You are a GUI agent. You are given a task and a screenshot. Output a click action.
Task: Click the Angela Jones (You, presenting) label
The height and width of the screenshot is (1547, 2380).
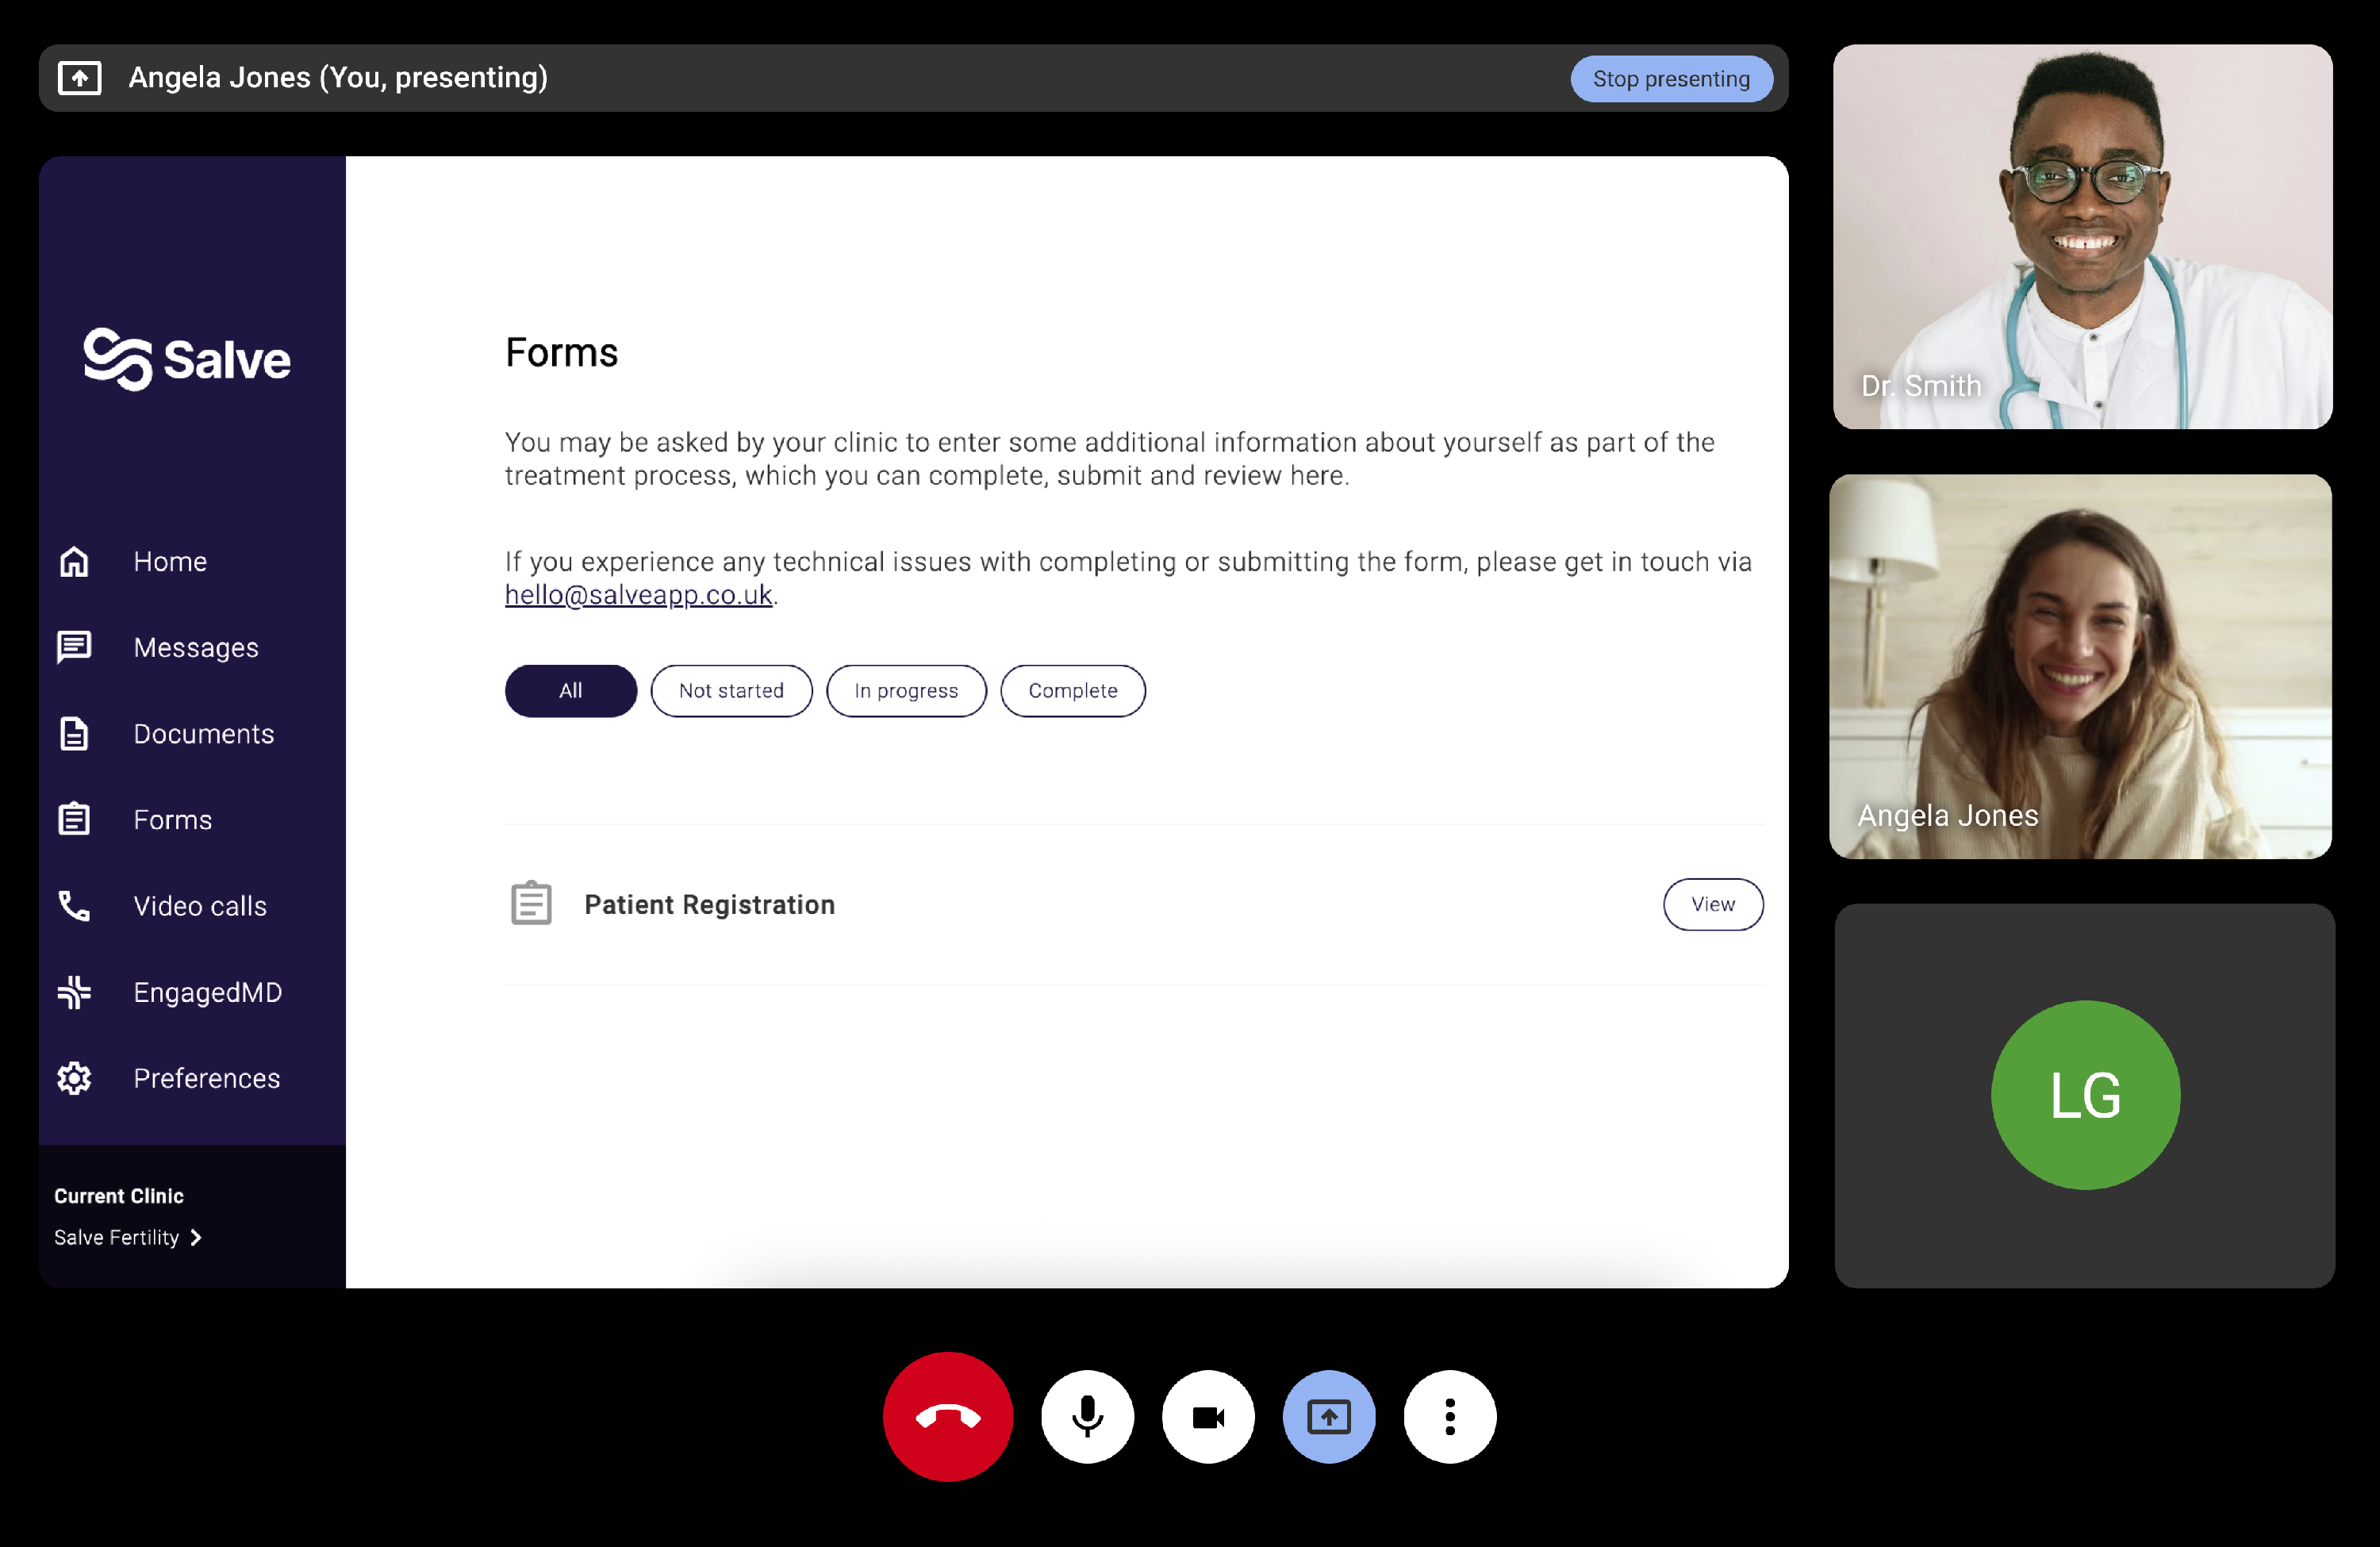tap(338, 78)
